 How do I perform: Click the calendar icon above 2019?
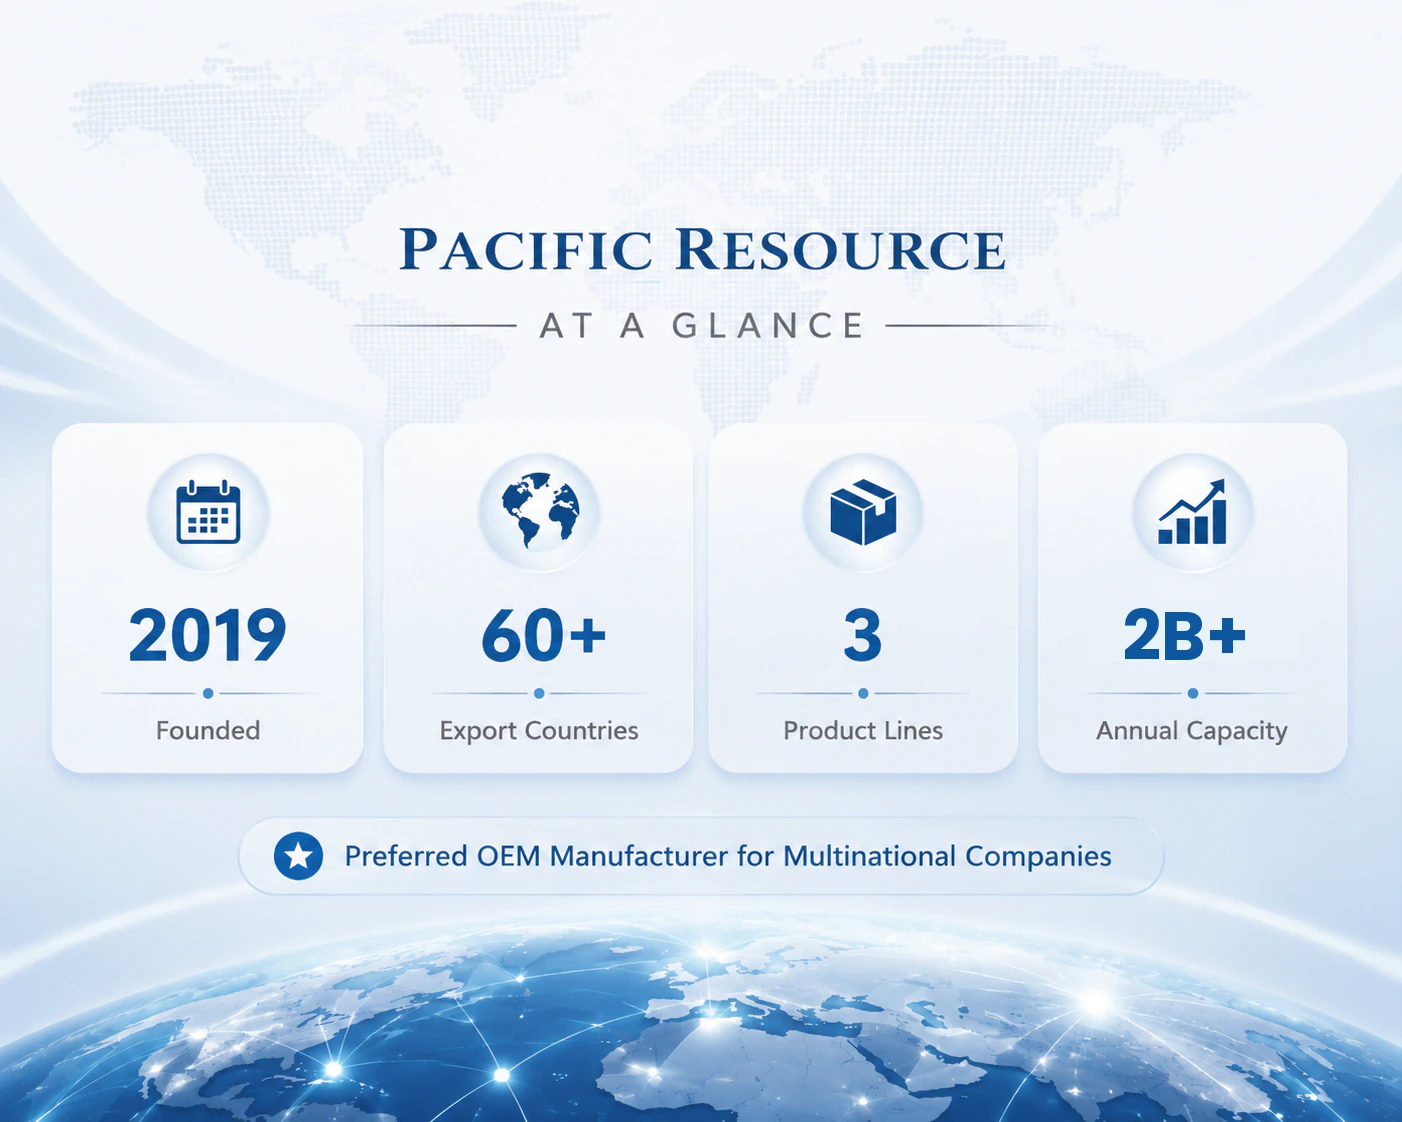(208, 512)
